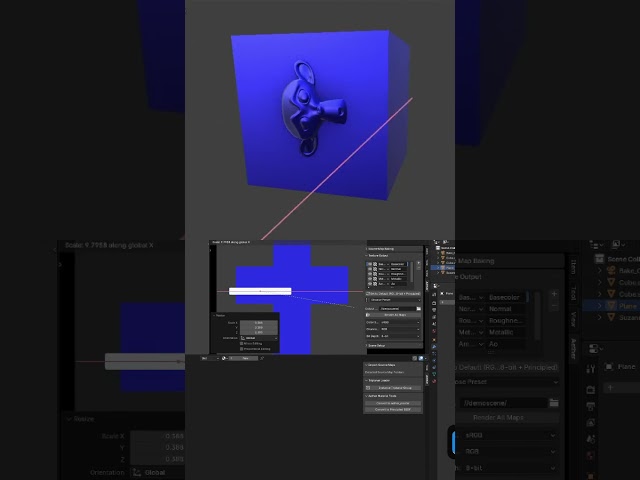Toggle the eye icon on the Basecolor row
This screenshot has width=640, height=480.
pyautogui.click(x=370, y=264)
